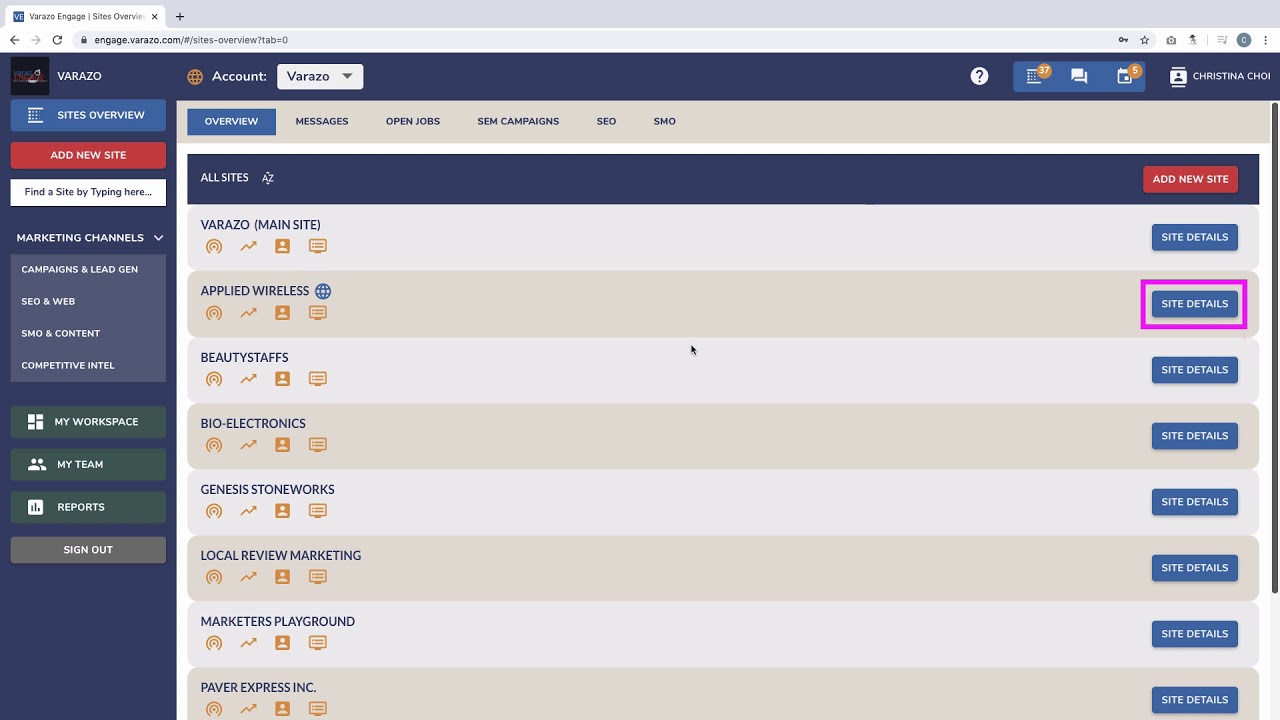This screenshot has height=720, width=1280.
Task: Click the message screen icon under Varazo (Main Site)
Action: click(318, 246)
